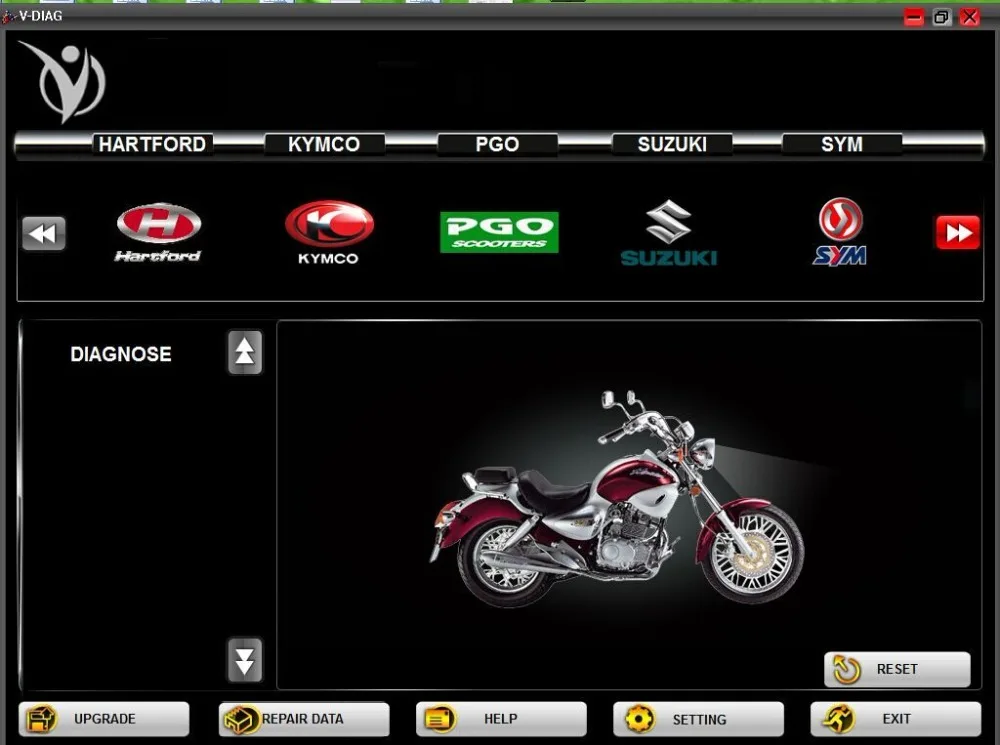Go to previous brands with rewind arrow
Viewport: 1000px width, 745px height.
[43, 233]
